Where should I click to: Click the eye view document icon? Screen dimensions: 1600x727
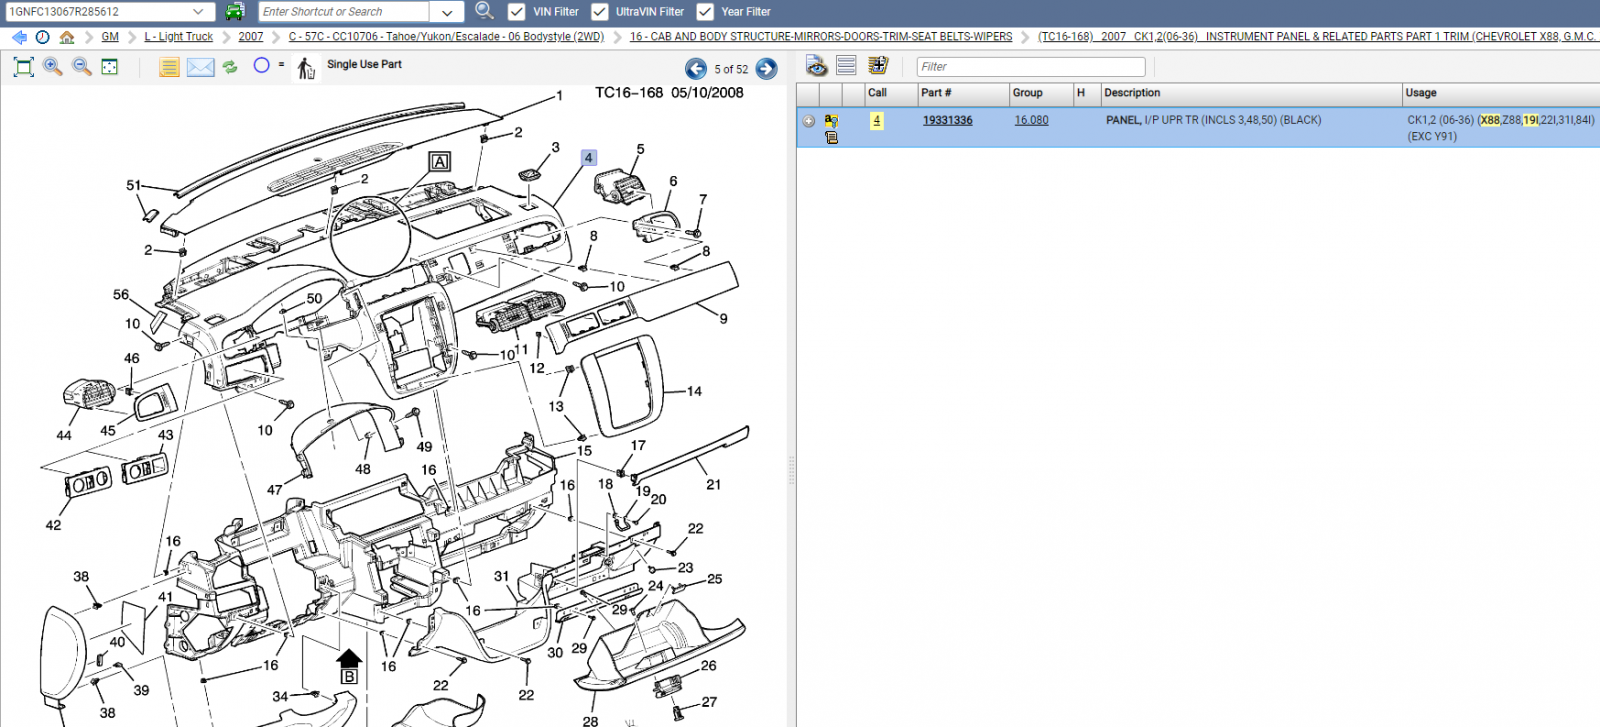817,66
